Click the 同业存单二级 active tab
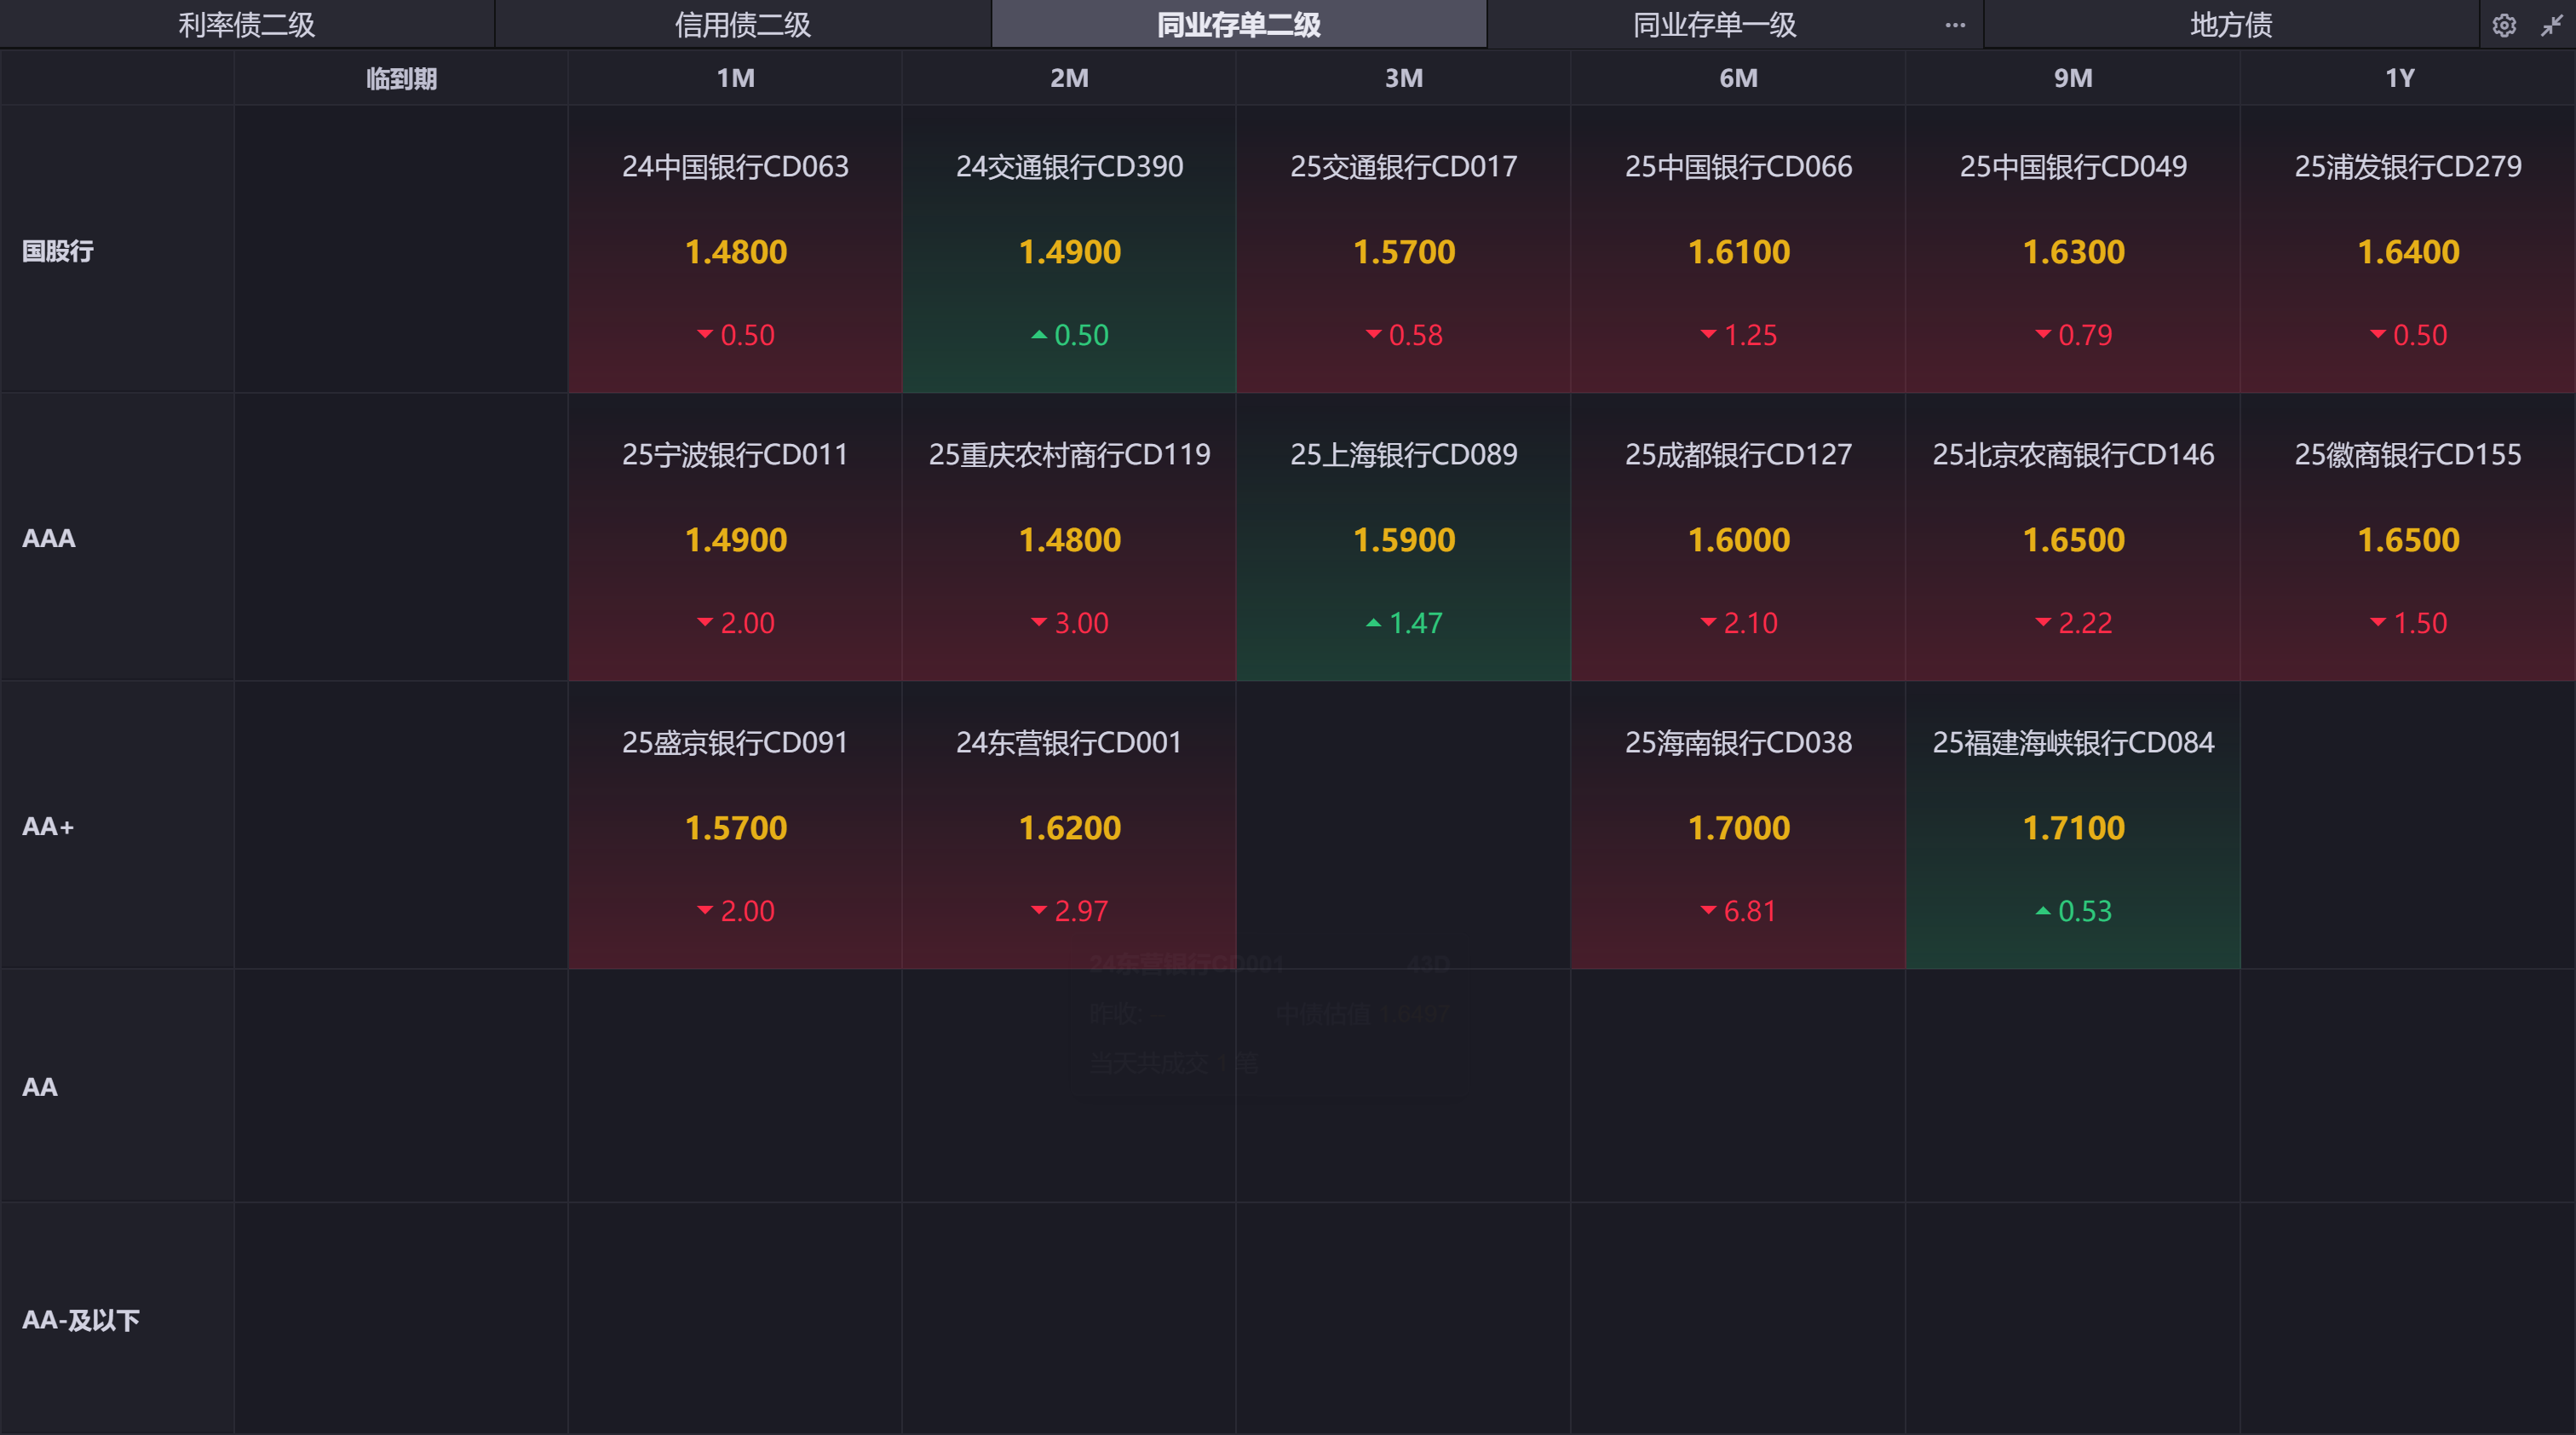The width and height of the screenshot is (2576, 1435). point(1238,25)
